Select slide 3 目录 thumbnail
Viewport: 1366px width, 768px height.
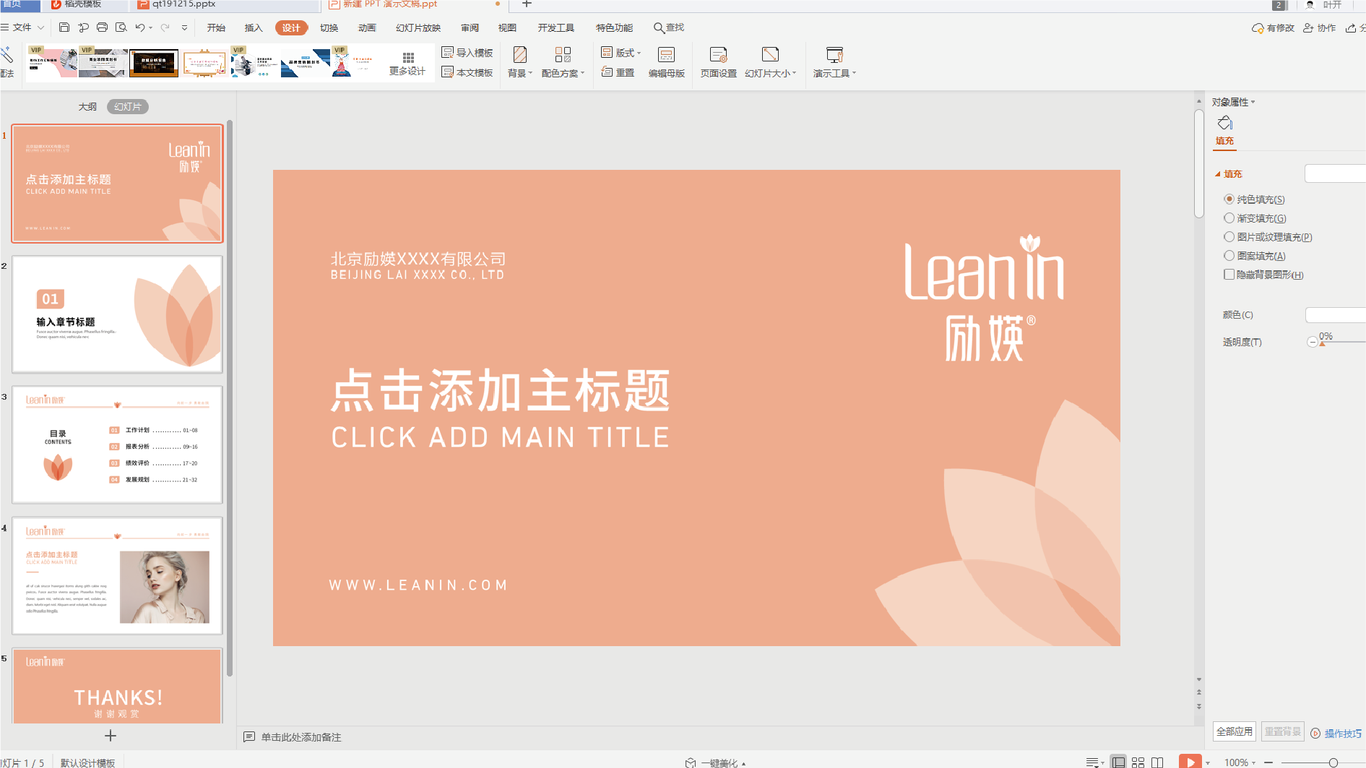[117, 445]
